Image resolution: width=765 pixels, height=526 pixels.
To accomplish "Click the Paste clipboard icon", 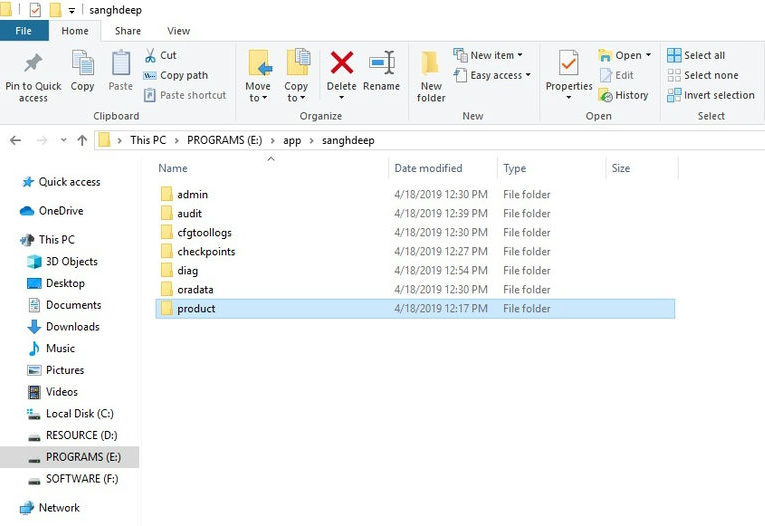I will [x=121, y=63].
